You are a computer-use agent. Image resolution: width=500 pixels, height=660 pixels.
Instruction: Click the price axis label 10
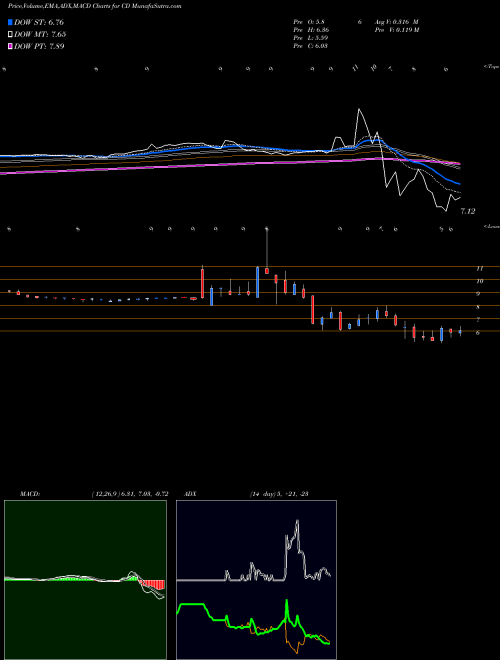(x=479, y=281)
